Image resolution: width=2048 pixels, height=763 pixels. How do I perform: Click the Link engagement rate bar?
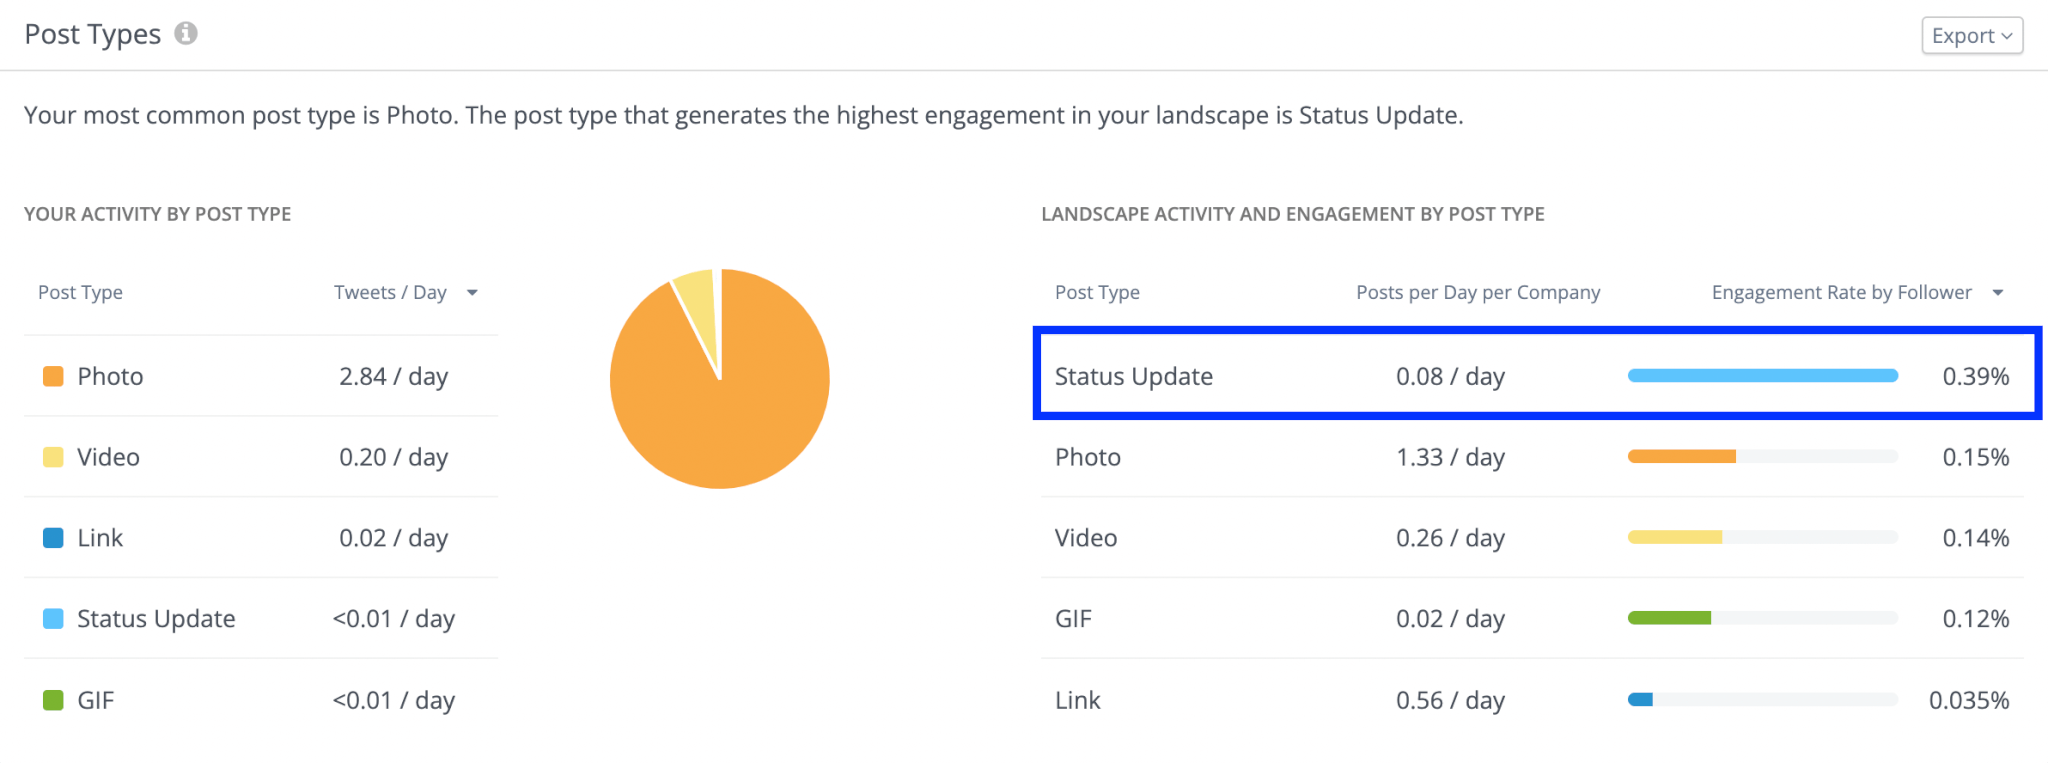[1640, 700]
